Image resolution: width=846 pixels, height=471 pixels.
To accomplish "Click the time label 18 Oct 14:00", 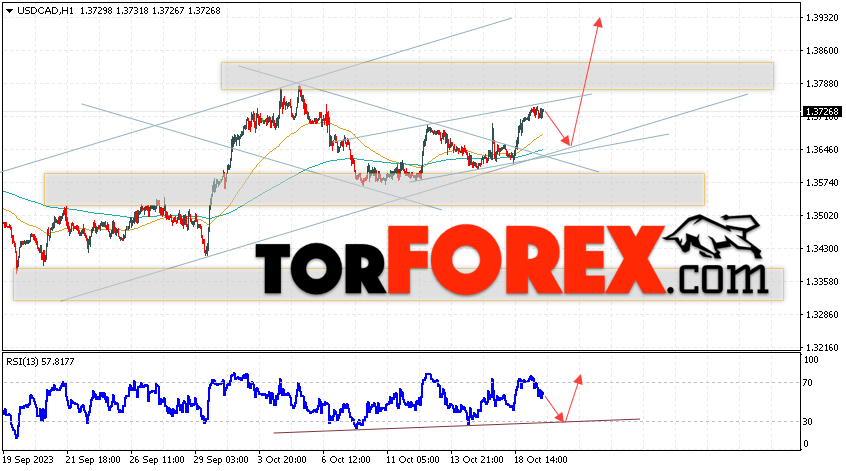I will point(541,460).
